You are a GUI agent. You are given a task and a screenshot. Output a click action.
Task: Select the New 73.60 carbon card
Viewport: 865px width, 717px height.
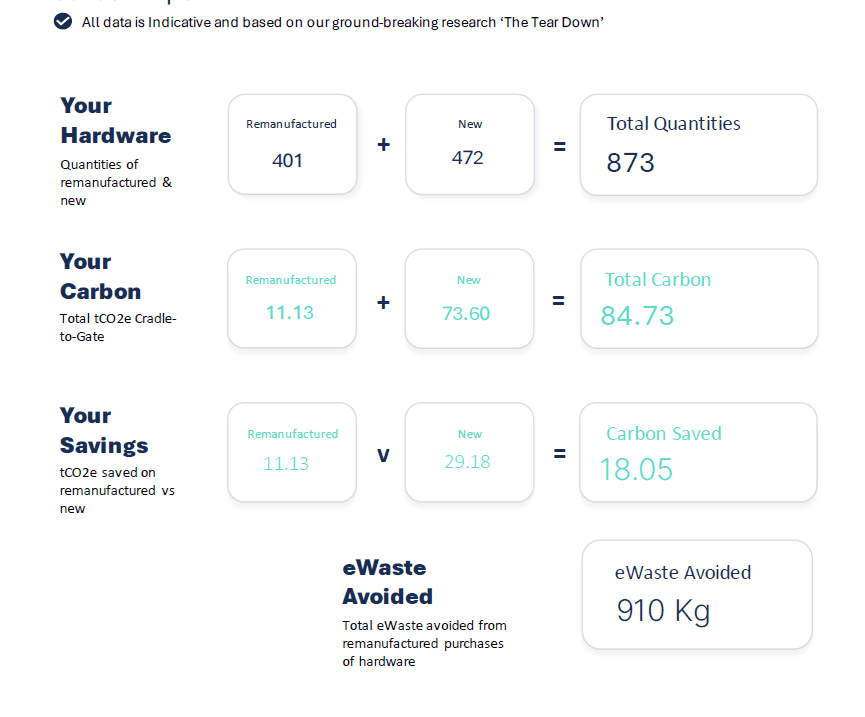(x=469, y=298)
